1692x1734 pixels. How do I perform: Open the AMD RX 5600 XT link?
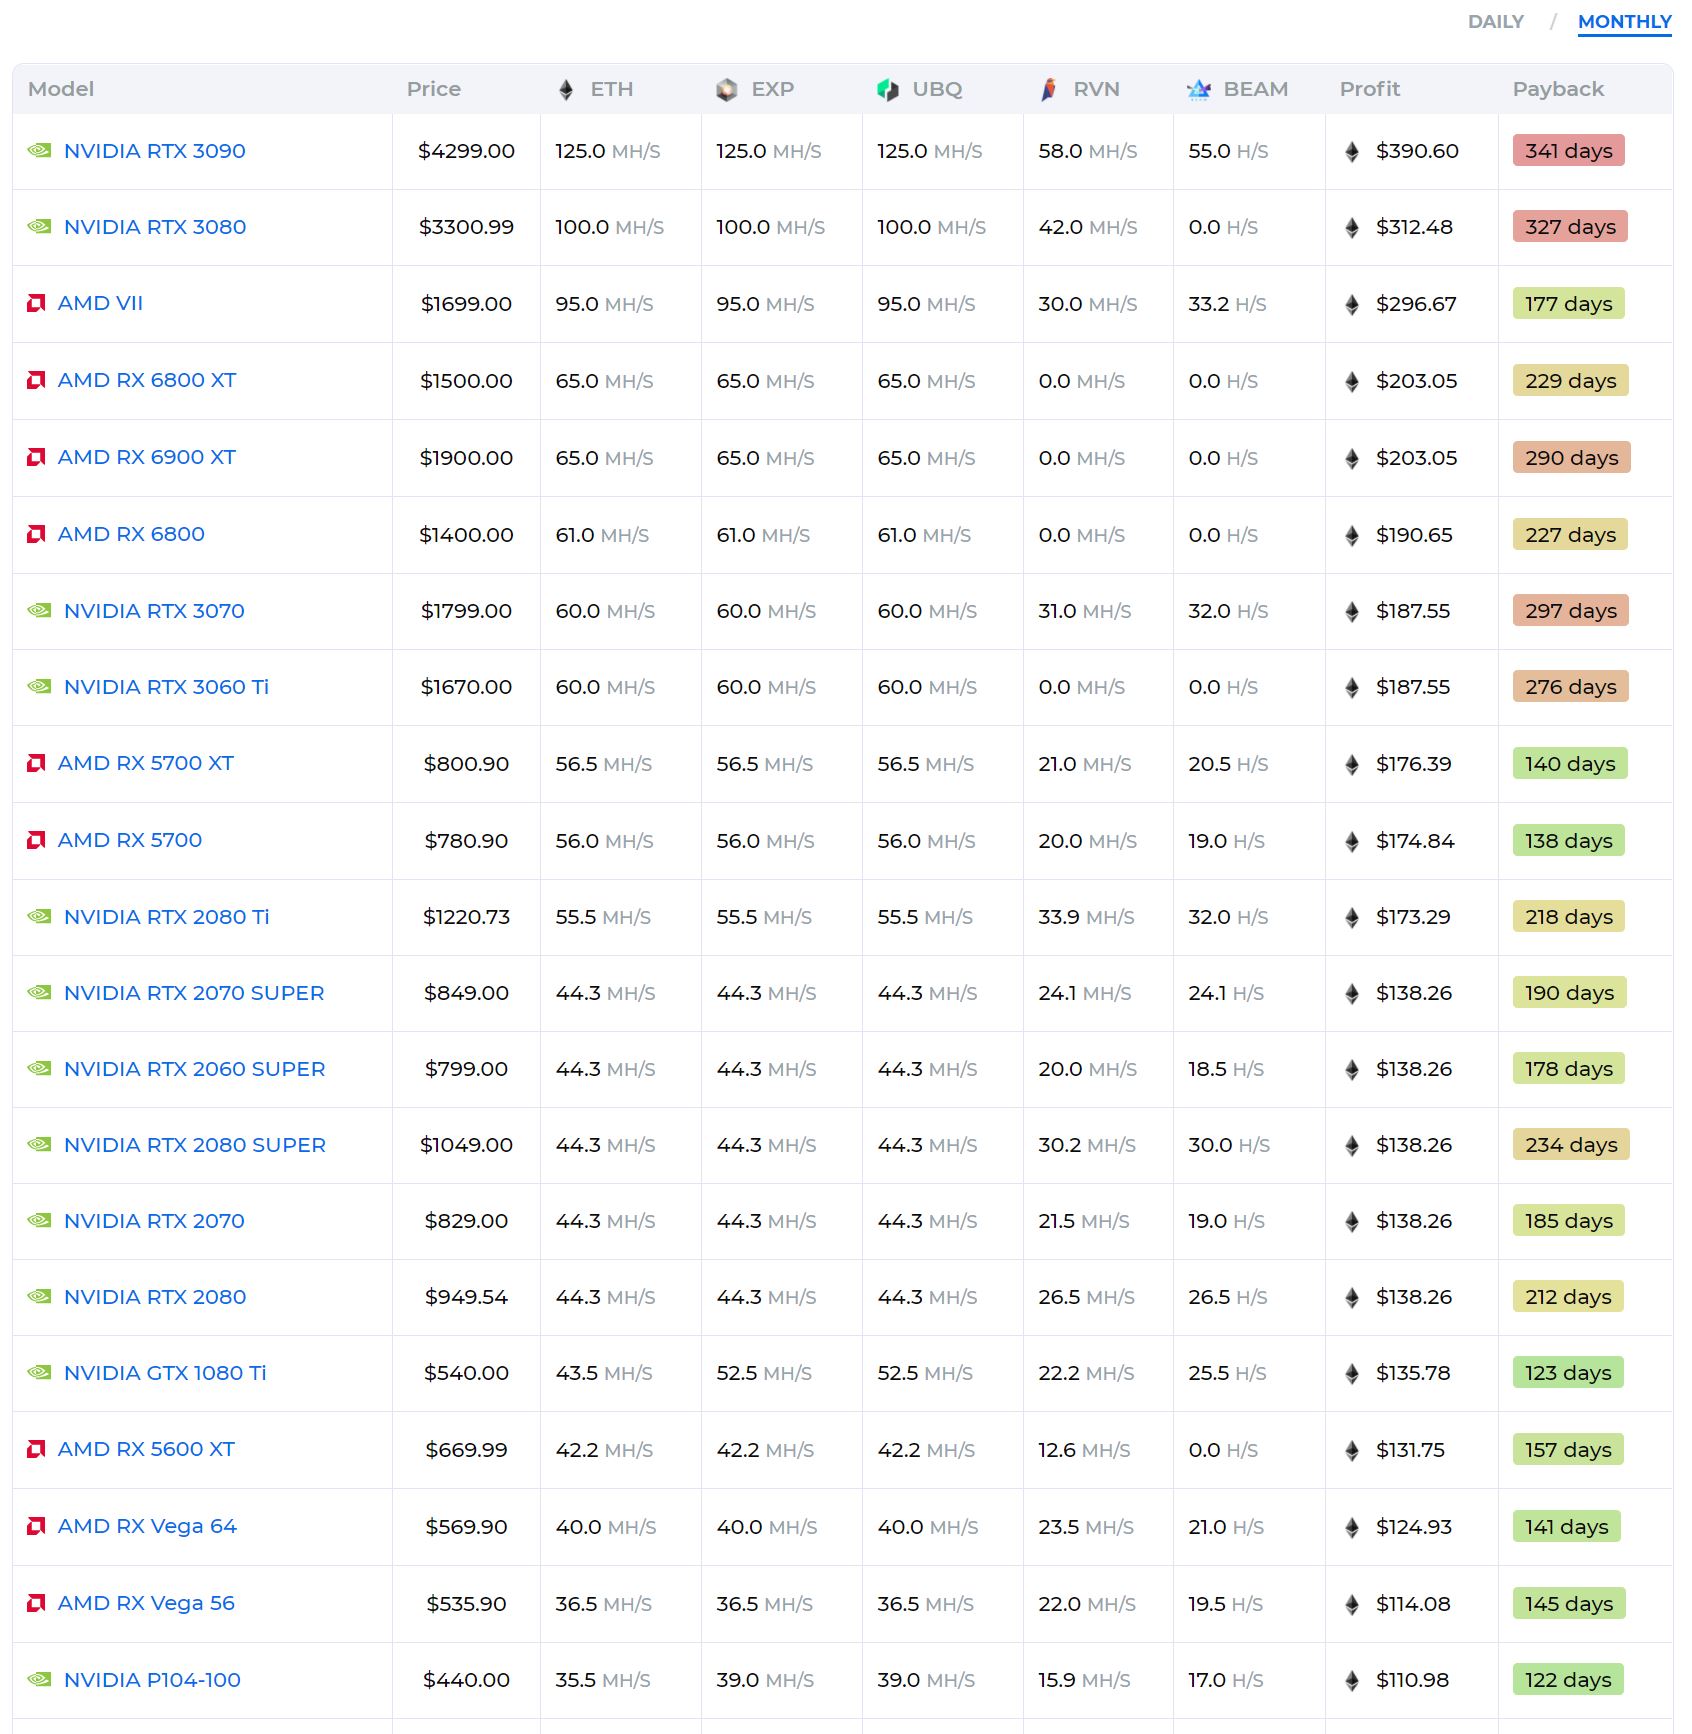[x=146, y=1449]
